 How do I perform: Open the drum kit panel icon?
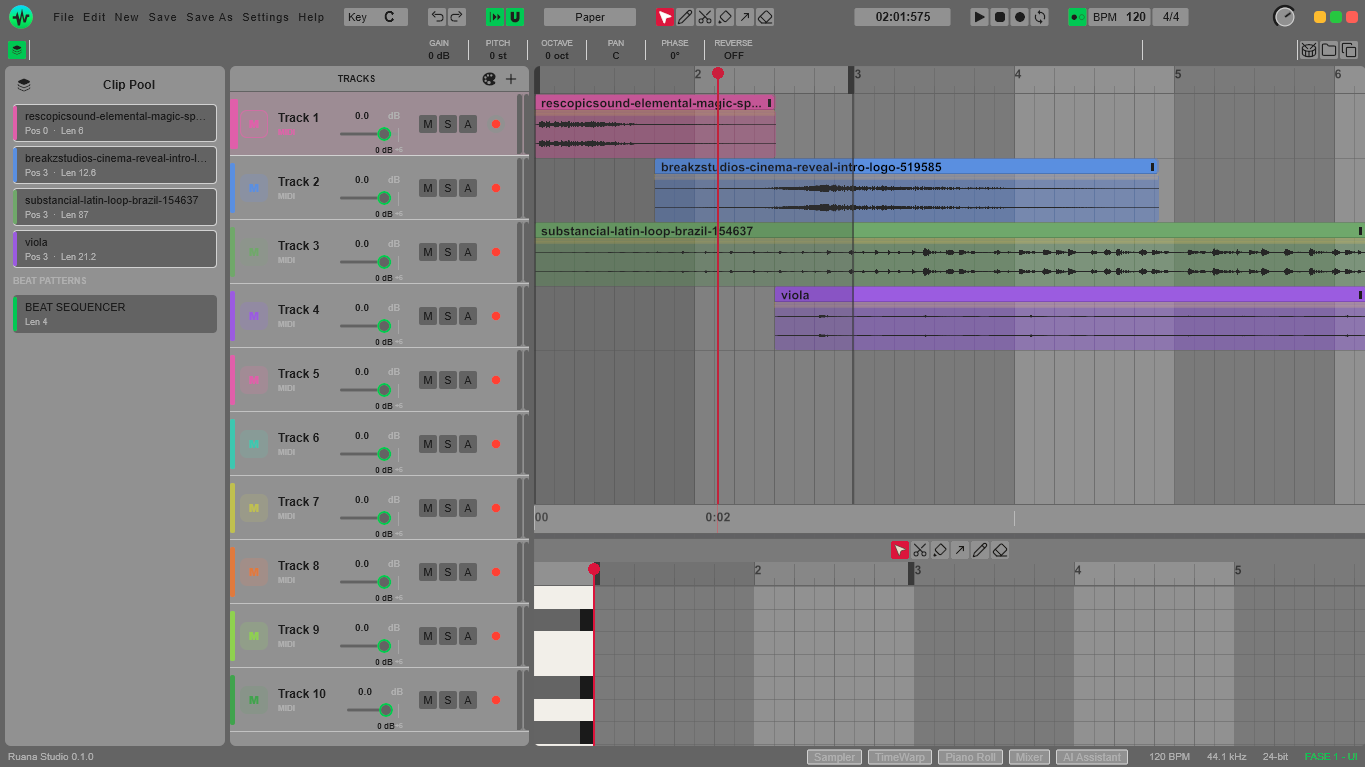coord(1308,50)
